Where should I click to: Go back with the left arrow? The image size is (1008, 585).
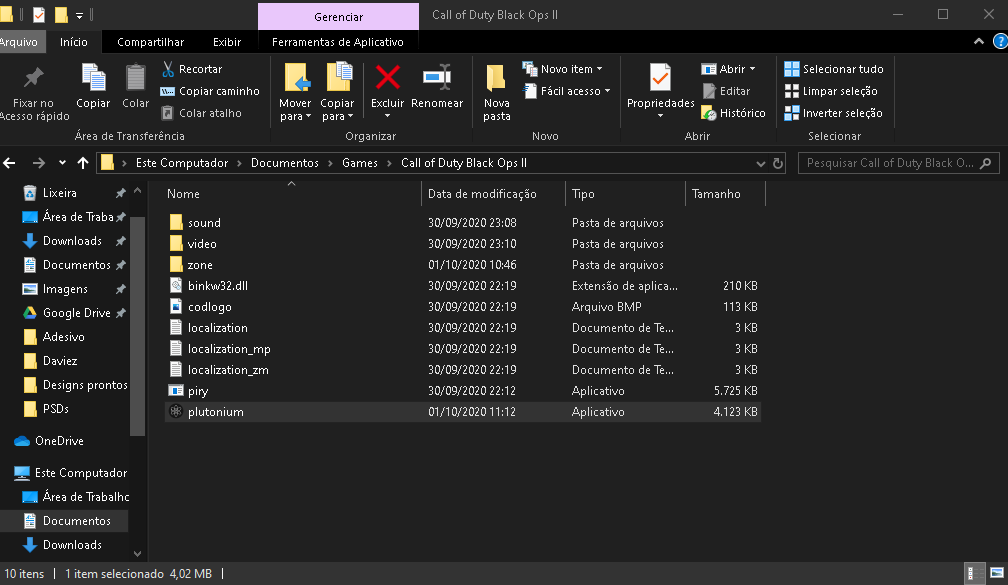(x=10, y=163)
